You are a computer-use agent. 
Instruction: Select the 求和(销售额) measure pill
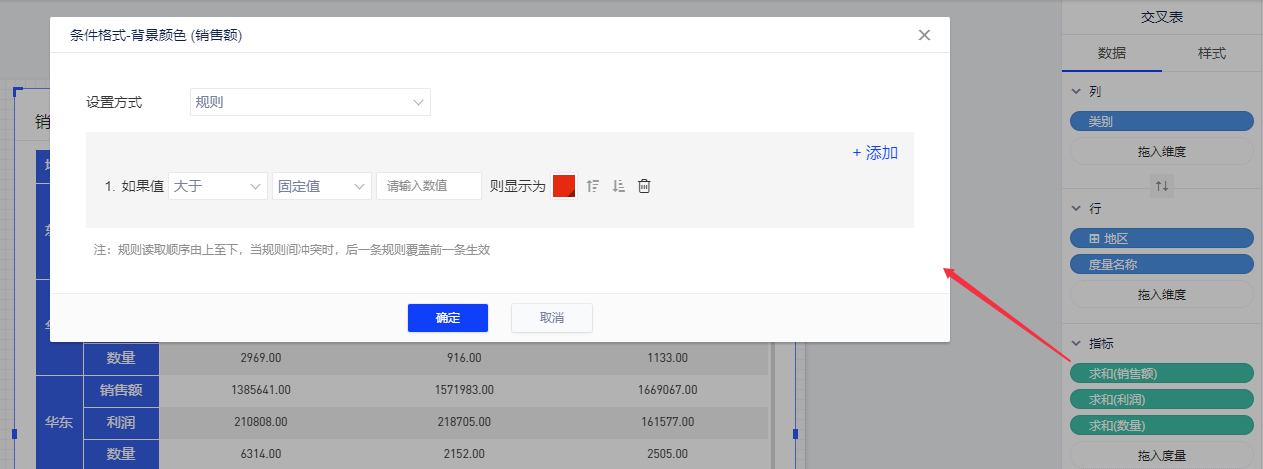pyautogui.click(x=1161, y=373)
